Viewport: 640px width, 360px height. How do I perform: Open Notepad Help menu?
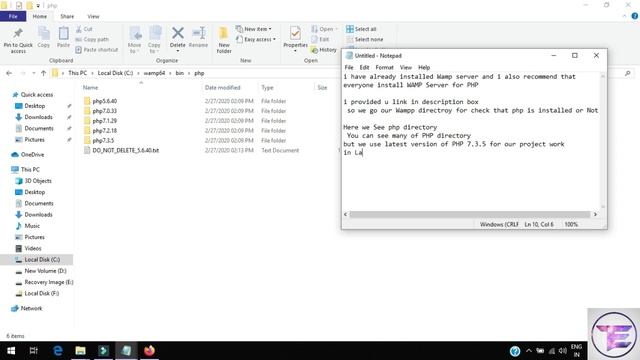[x=424, y=67]
